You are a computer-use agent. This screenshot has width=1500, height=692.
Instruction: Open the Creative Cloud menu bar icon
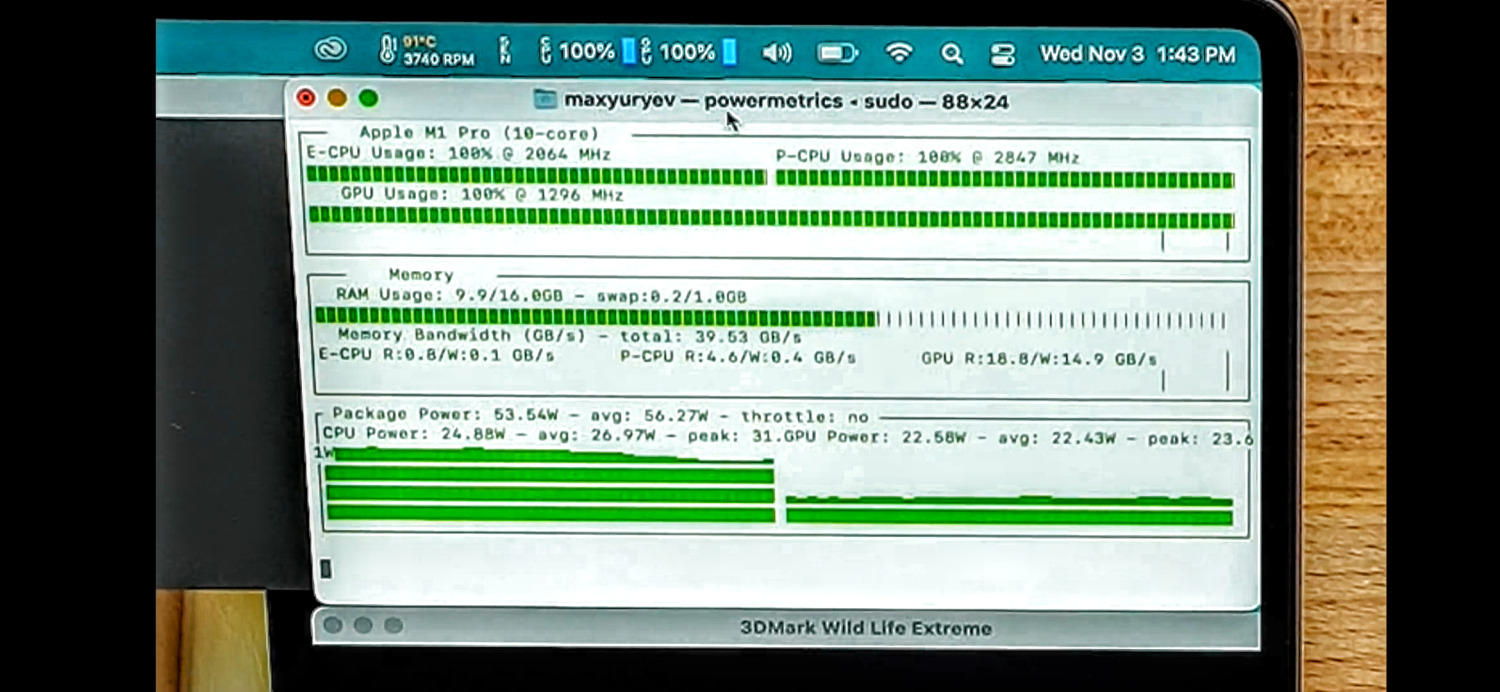pos(330,51)
